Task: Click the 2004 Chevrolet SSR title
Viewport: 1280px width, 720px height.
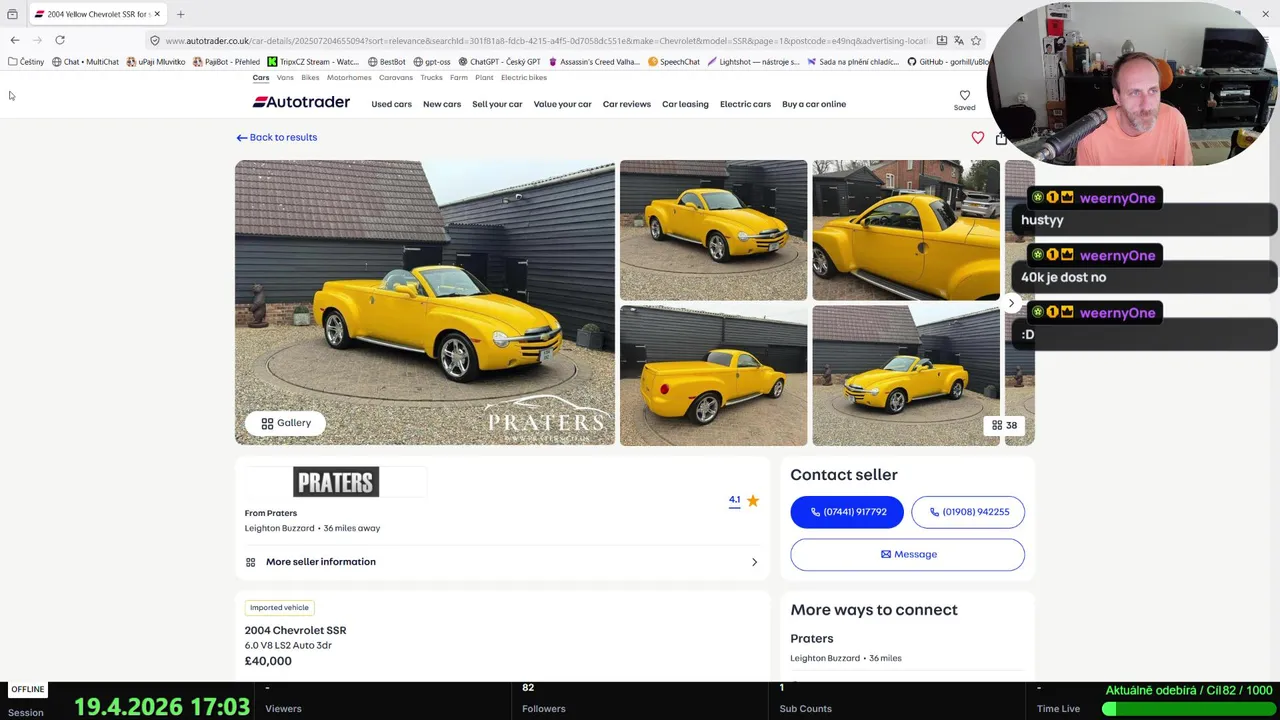Action: click(295, 630)
